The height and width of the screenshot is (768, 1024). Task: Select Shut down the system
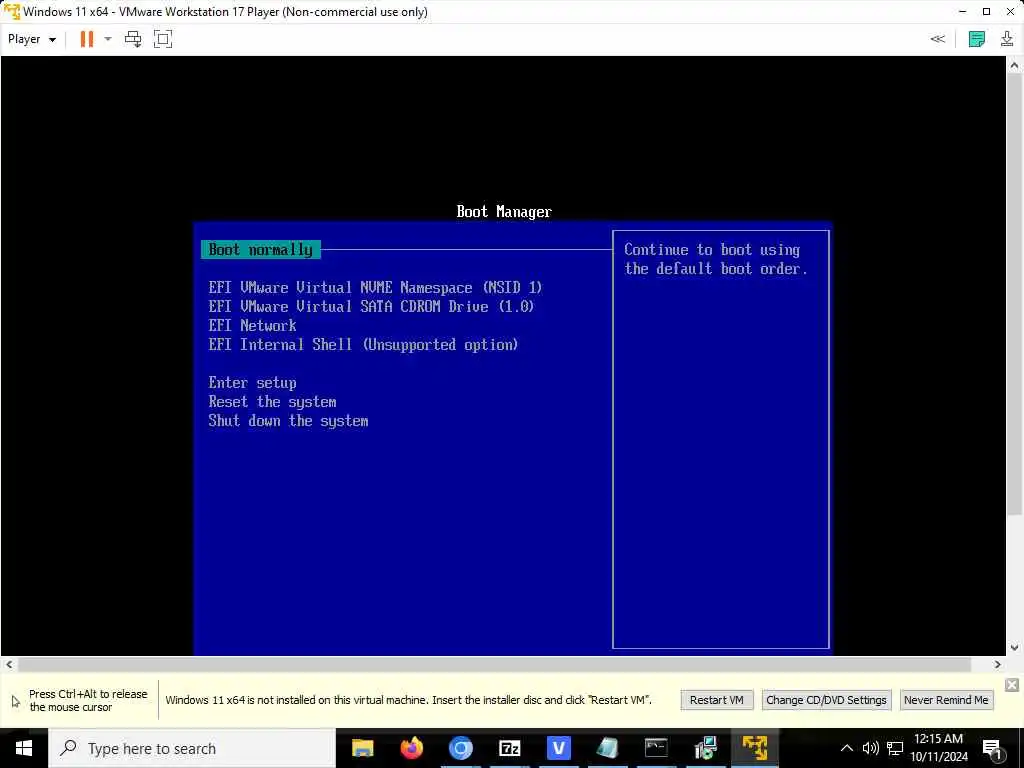click(289, 421)
